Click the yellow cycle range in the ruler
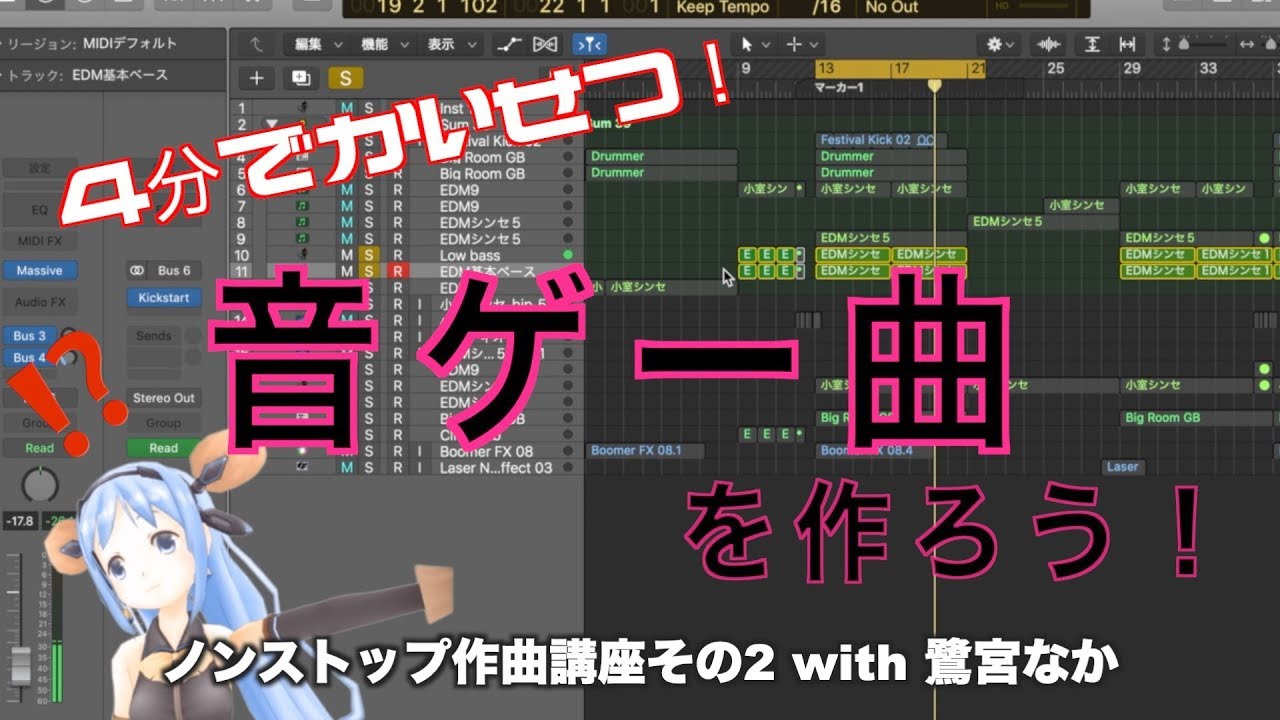The image size is (1280, 720). point(900,69)
